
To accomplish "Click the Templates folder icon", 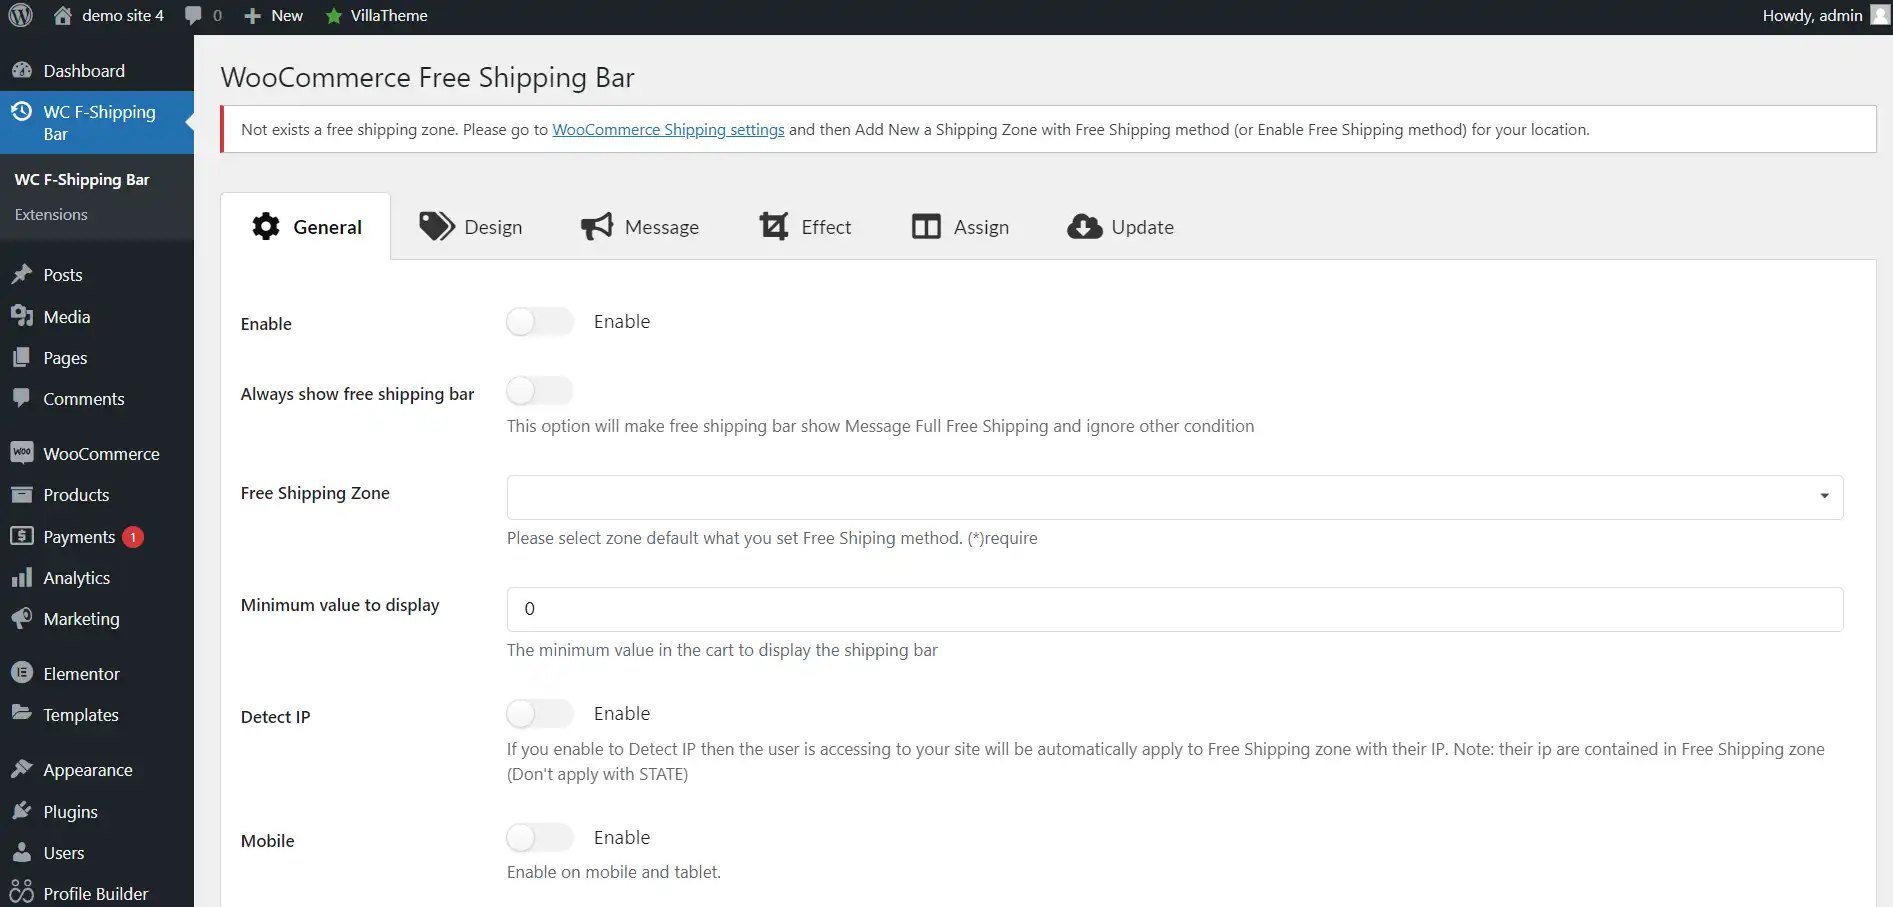I will pyautogui.click(x=22, y=714).
